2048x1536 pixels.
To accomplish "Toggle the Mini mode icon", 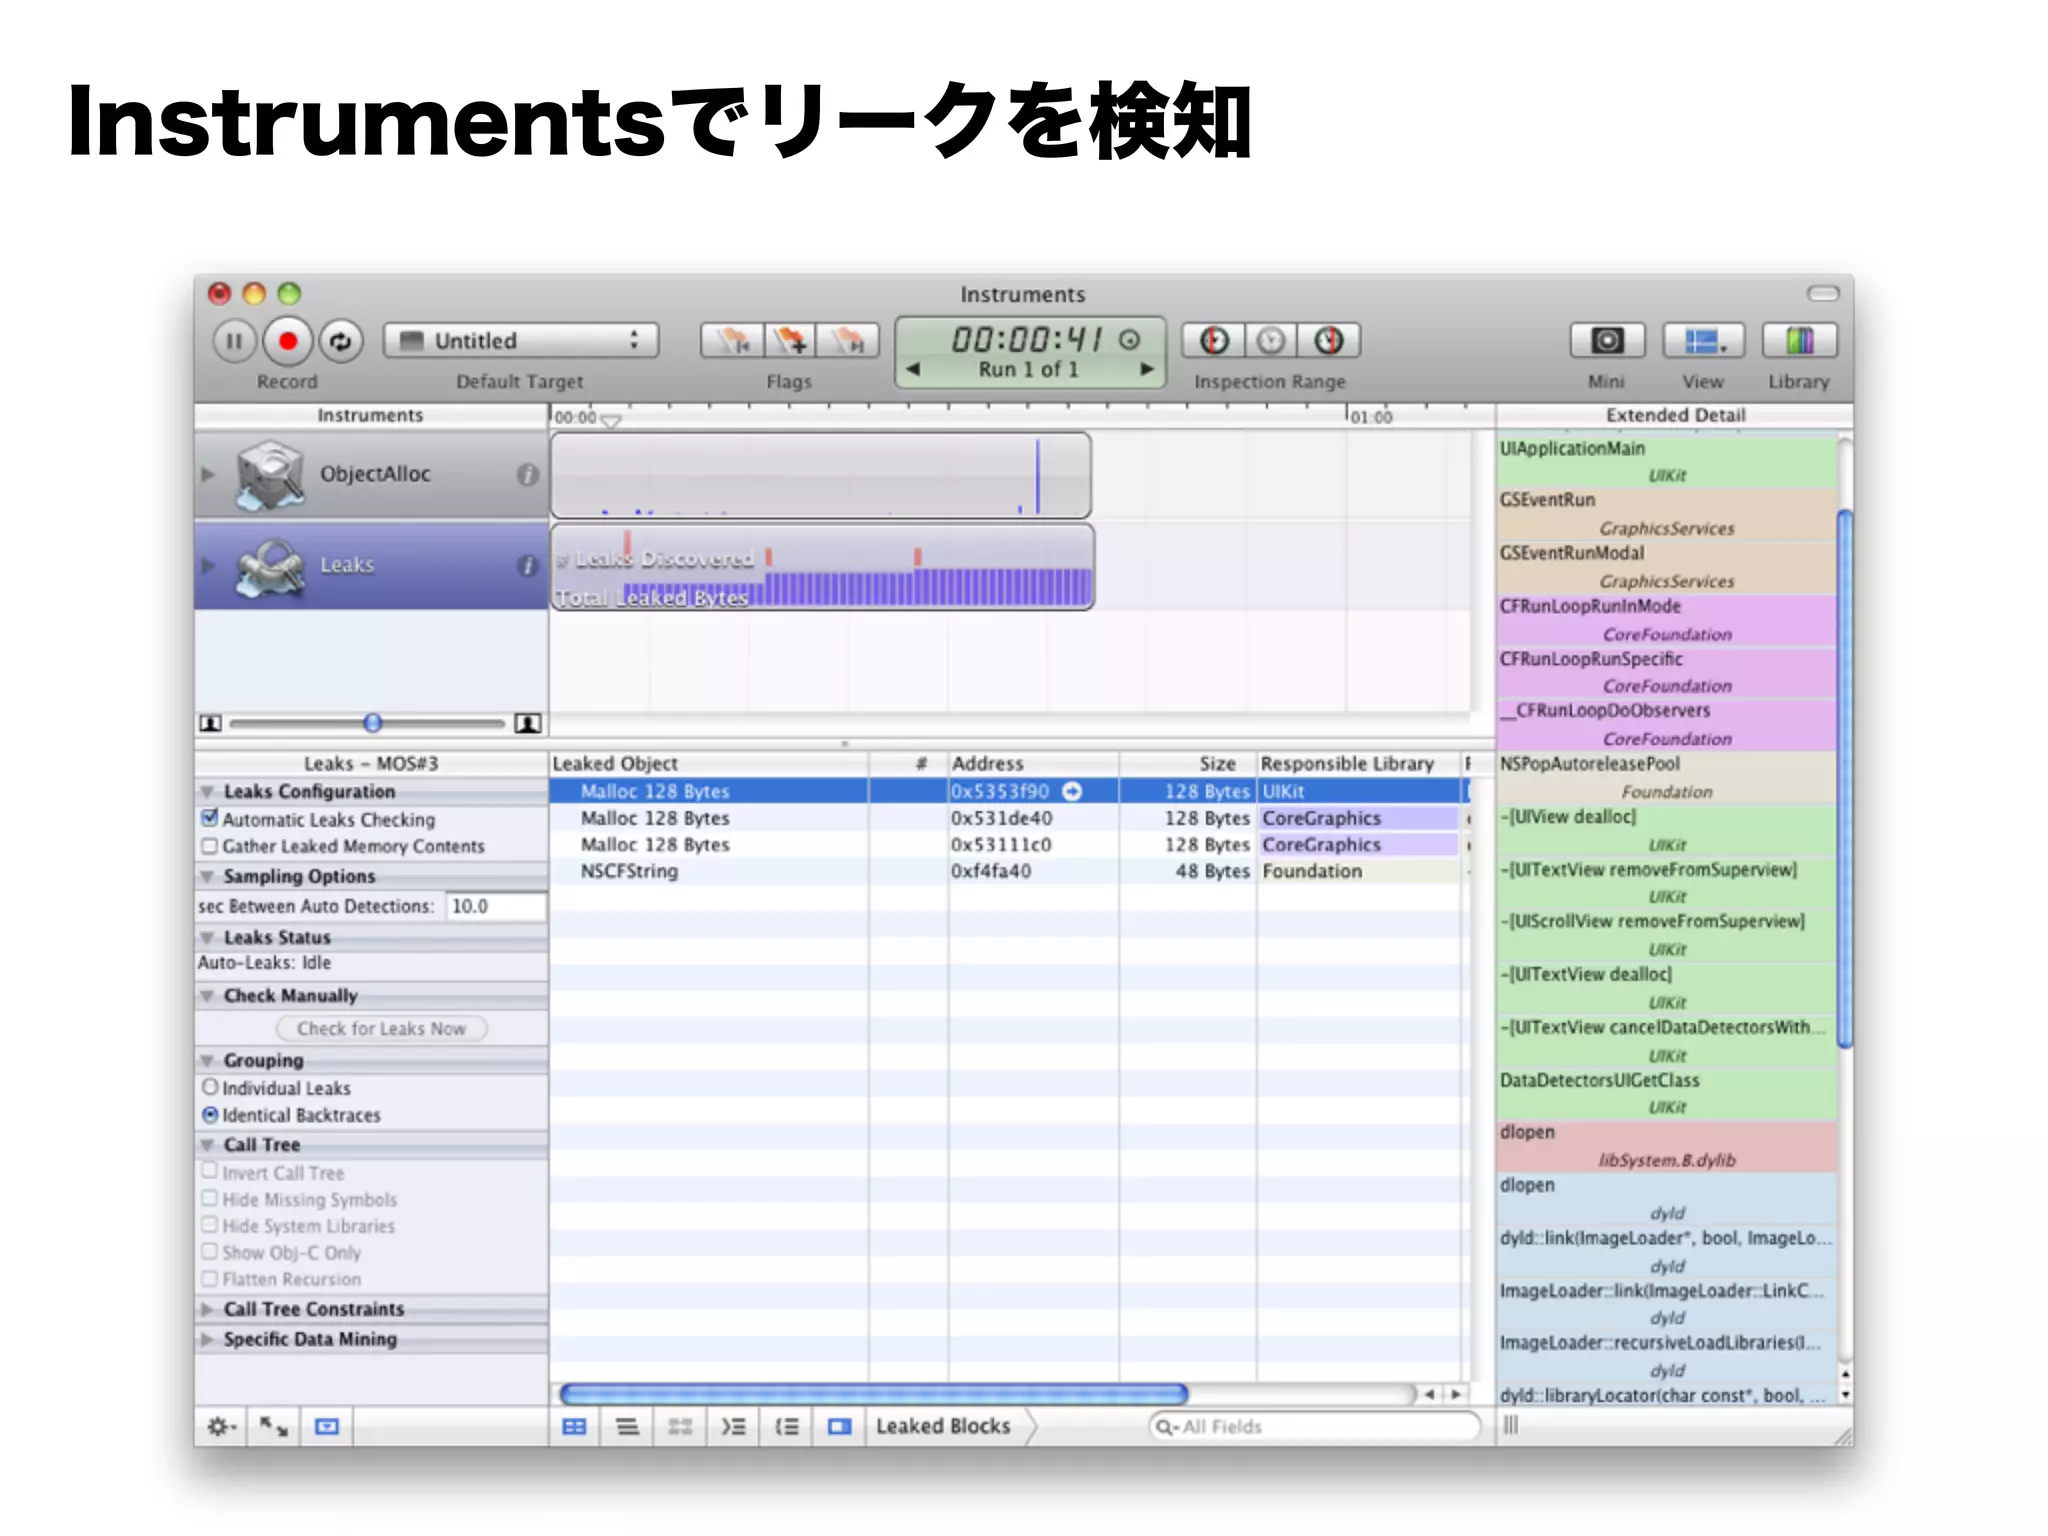I will (x=1606, y=341).
